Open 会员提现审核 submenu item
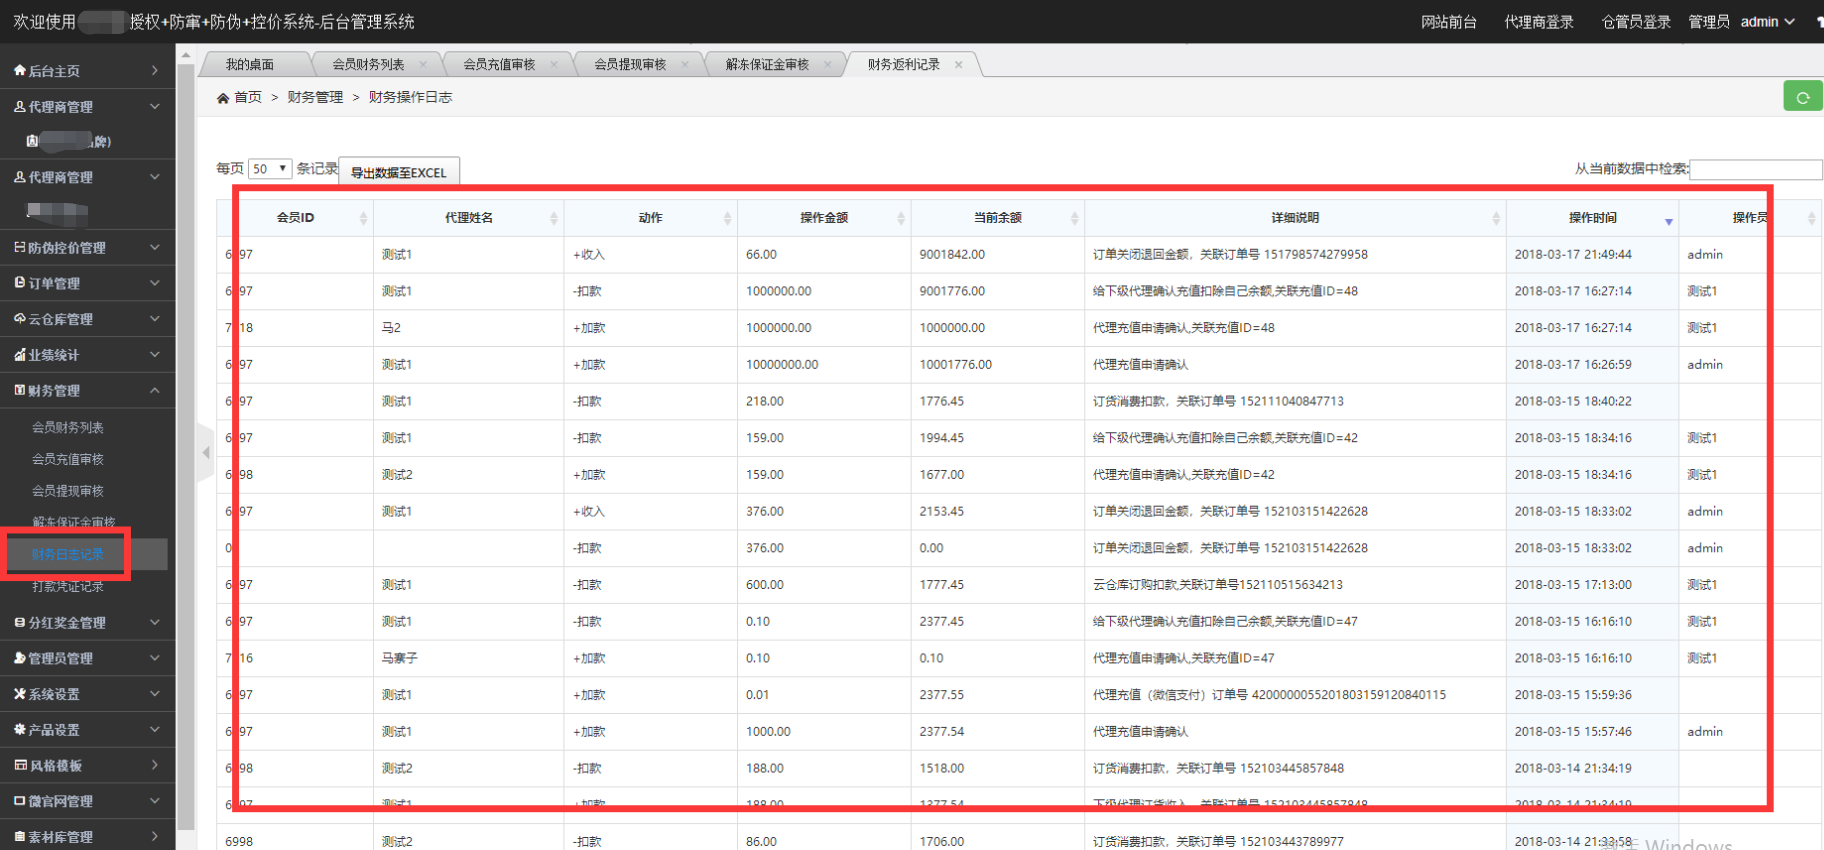 [68, 492]
